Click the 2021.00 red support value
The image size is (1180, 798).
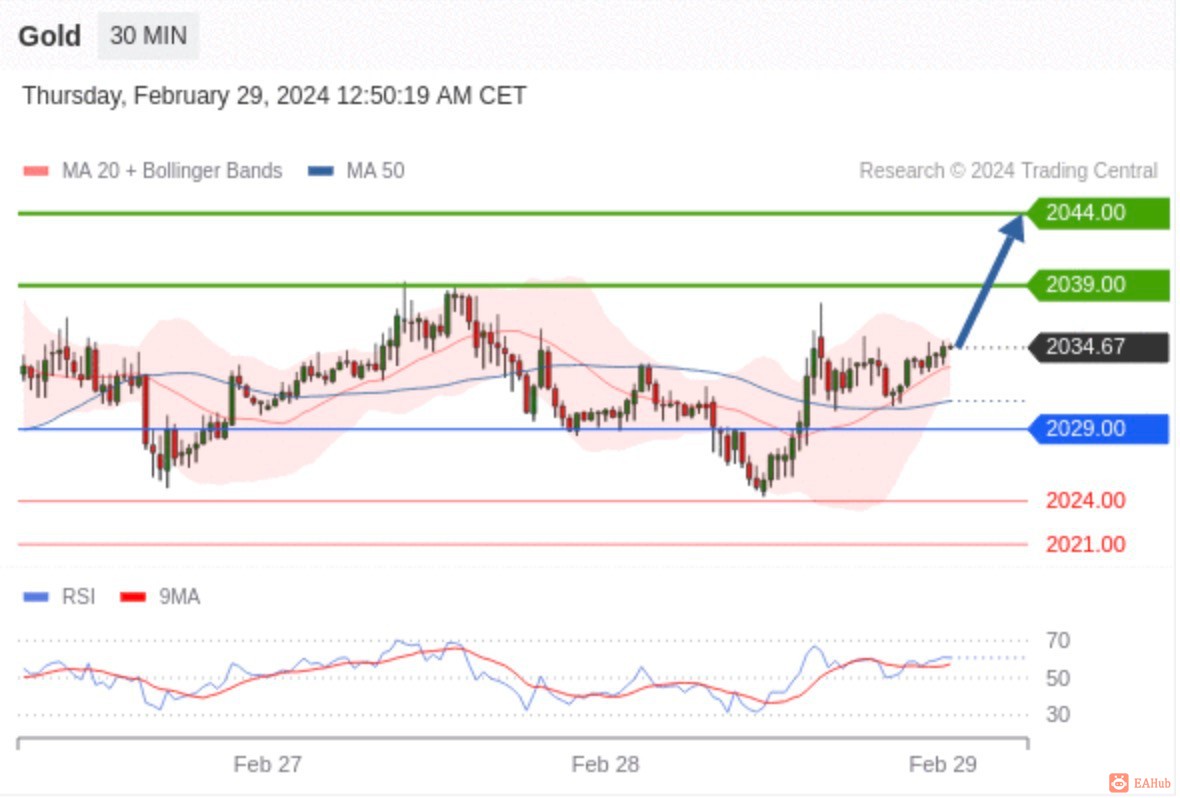(x=1086, y=544)
